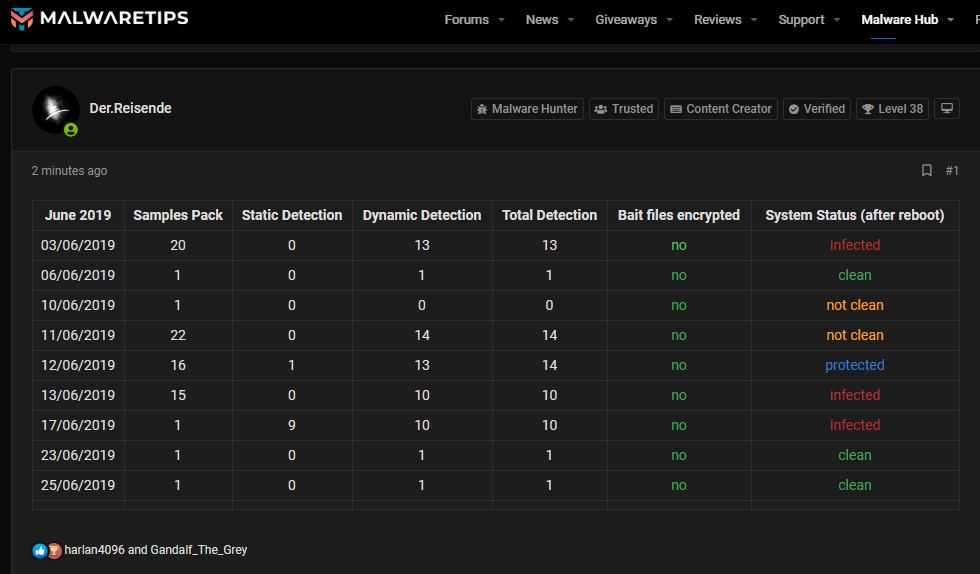Image resolution: width=980 pixels, height=574 pixels.
Task: Click the Level 38 badge
Action: [892, 109]
